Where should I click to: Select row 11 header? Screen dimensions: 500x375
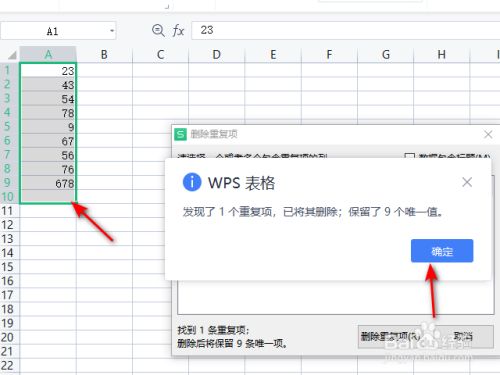9,211
